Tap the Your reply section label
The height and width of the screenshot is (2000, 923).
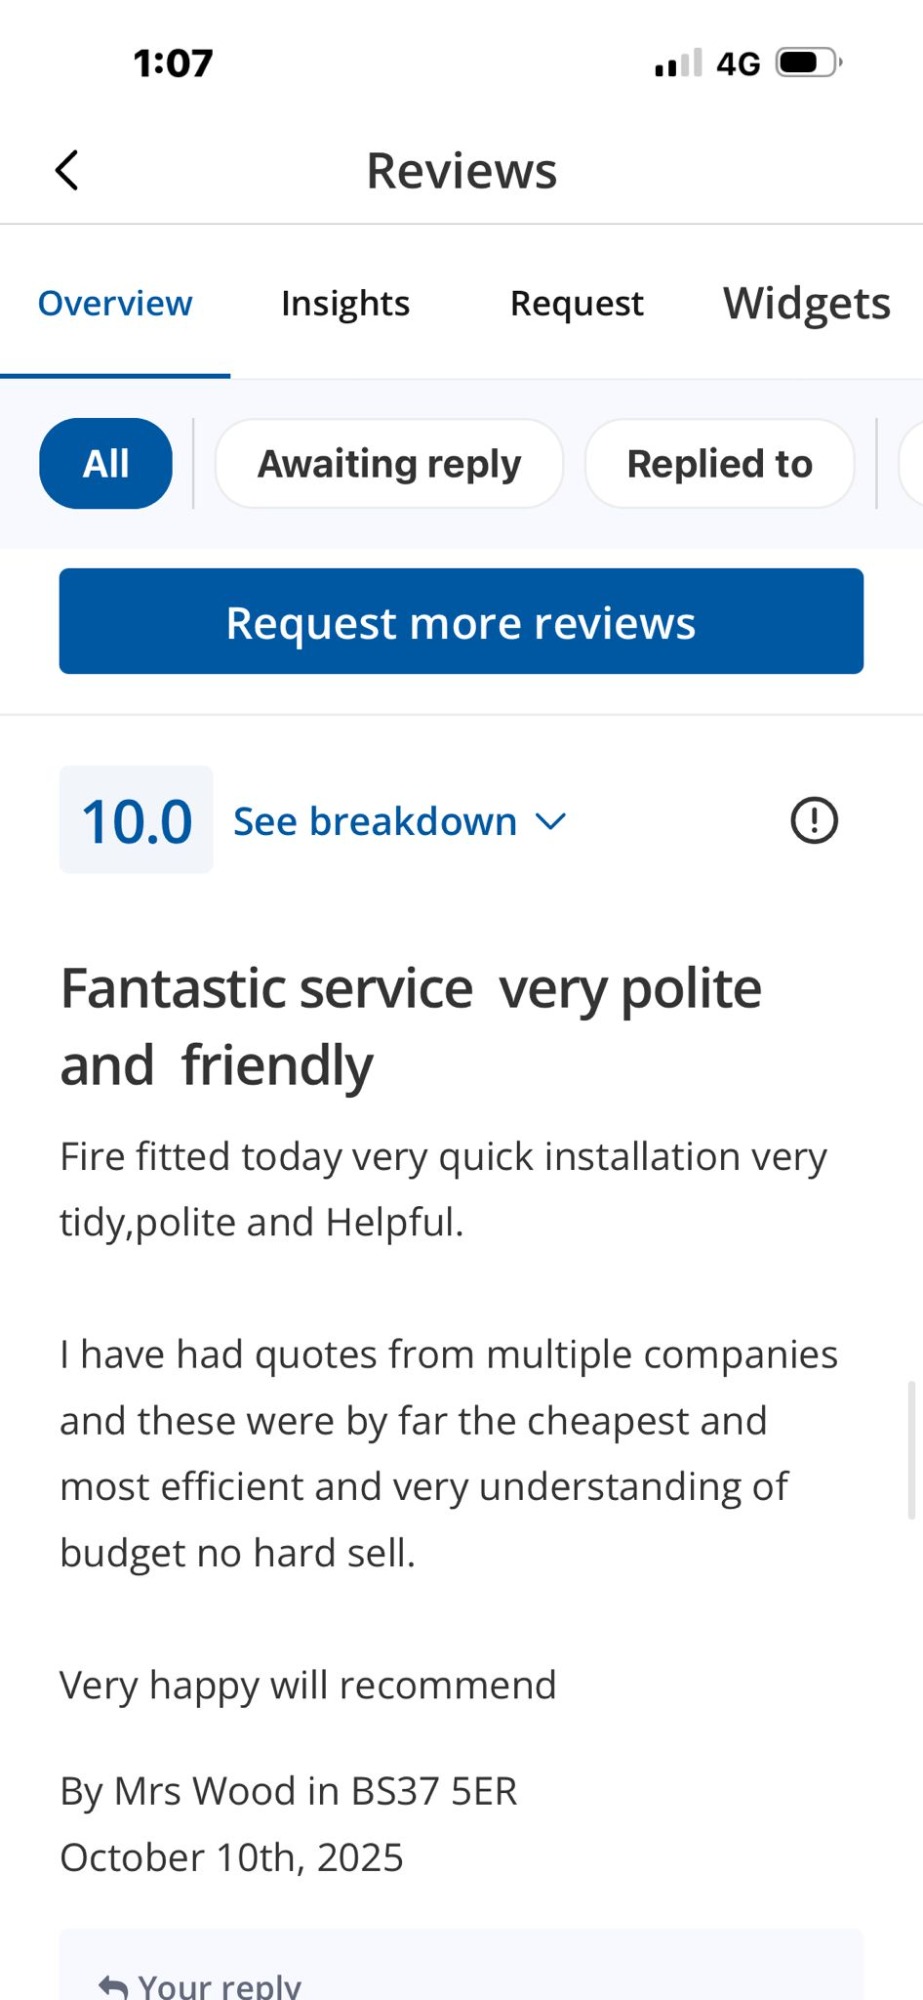coord(220,1986)
